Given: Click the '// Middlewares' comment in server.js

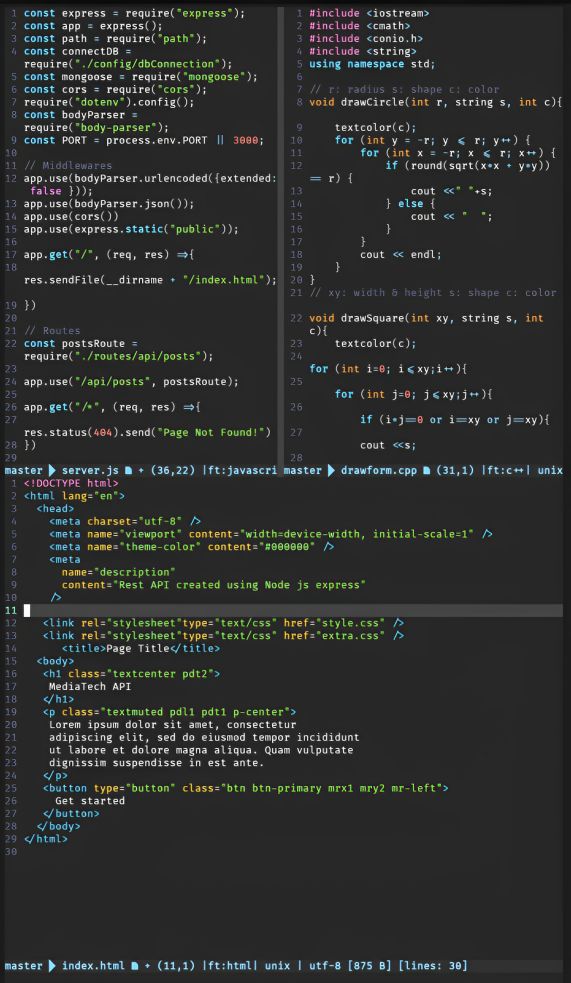Looking at the screenshot, I should 68,166.
